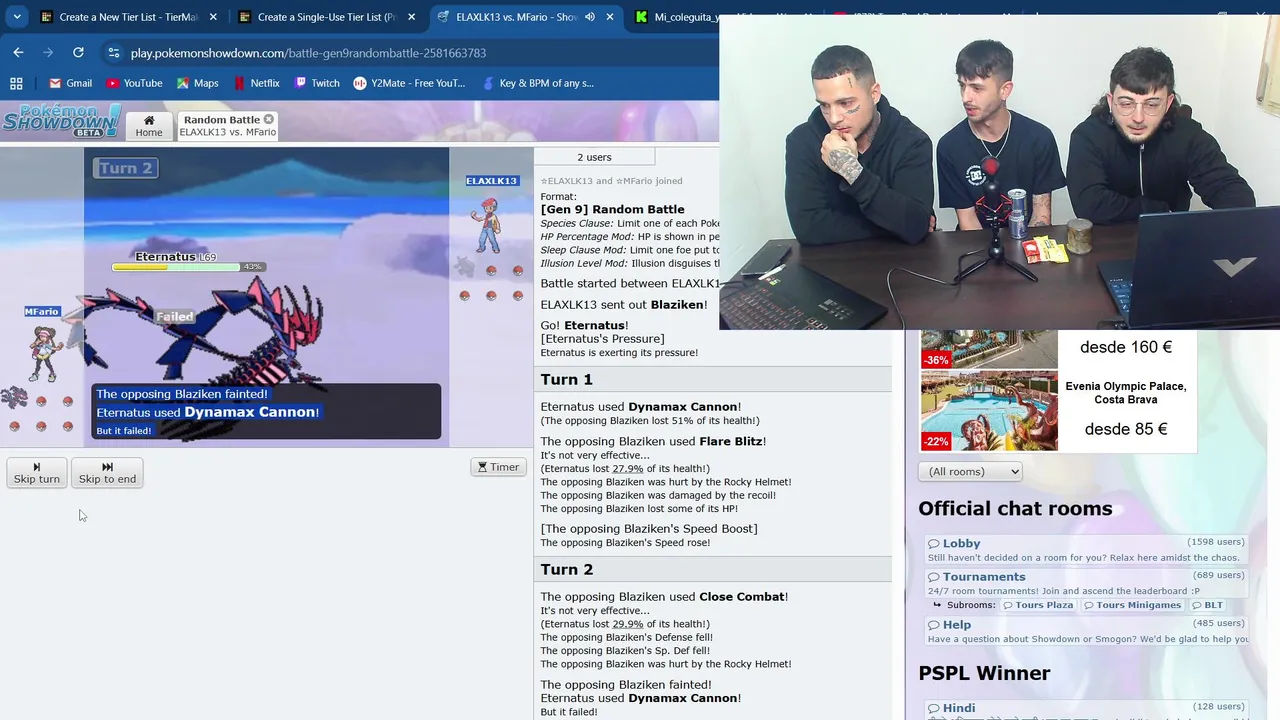The image size is (1280, 720).
Task: Skip to the end of the battle
Action: pos(107,473)
